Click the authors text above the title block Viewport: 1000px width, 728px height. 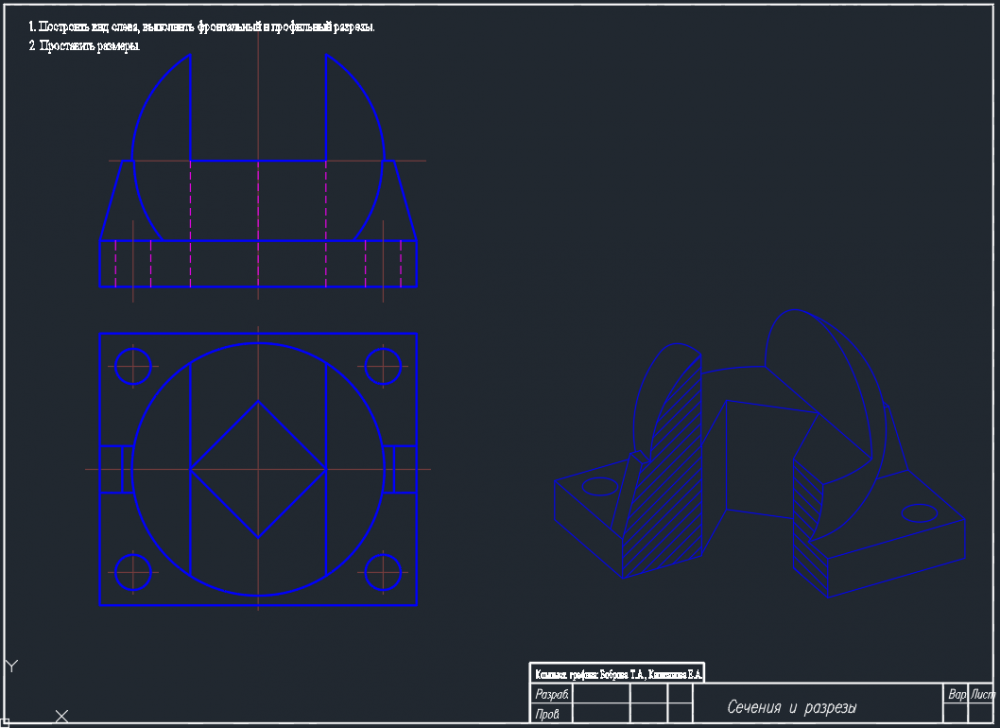[x=619, y=674]
